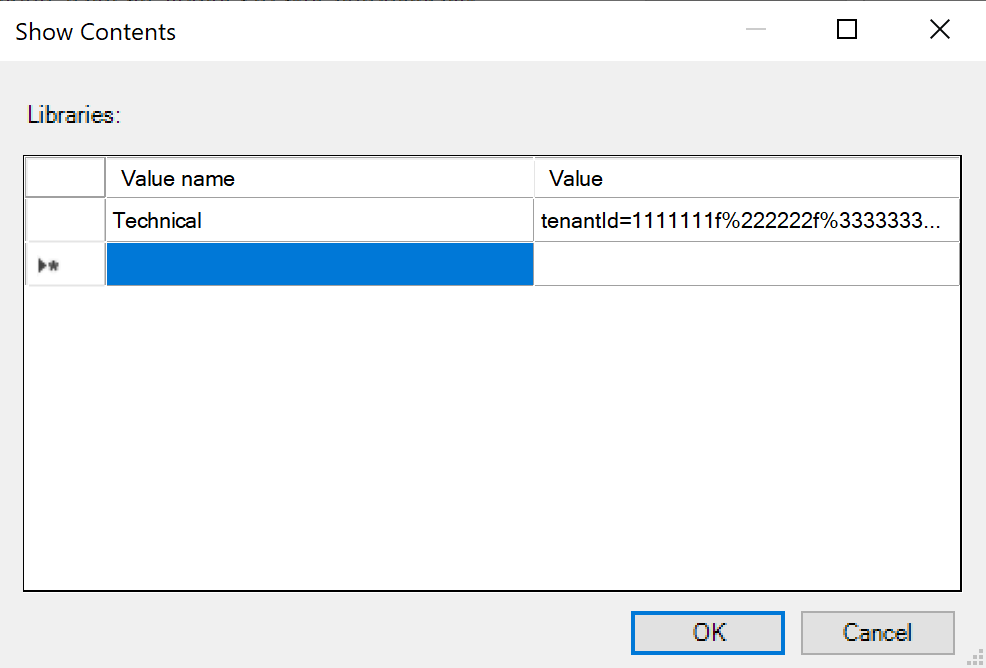Click the Show Contents title bar text
Screen dimensions: 986x668
point(96,31)
